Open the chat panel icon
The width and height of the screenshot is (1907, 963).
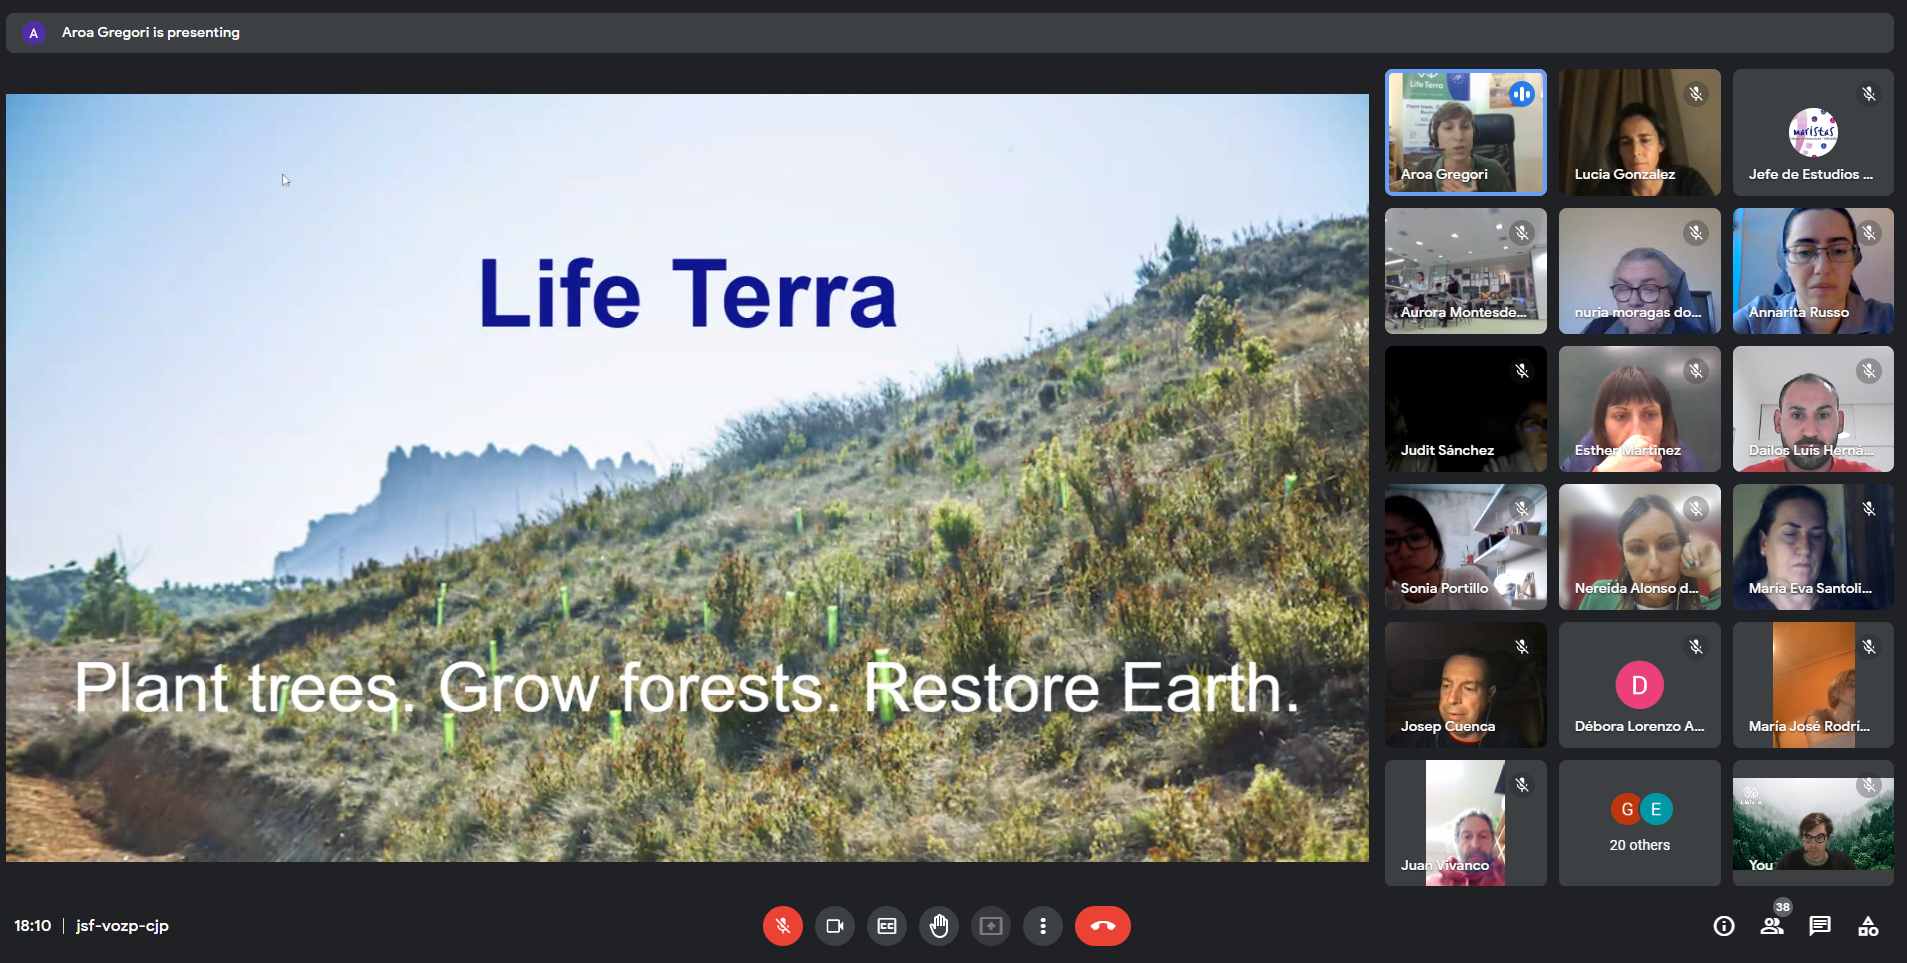(x=1820, y=926)
